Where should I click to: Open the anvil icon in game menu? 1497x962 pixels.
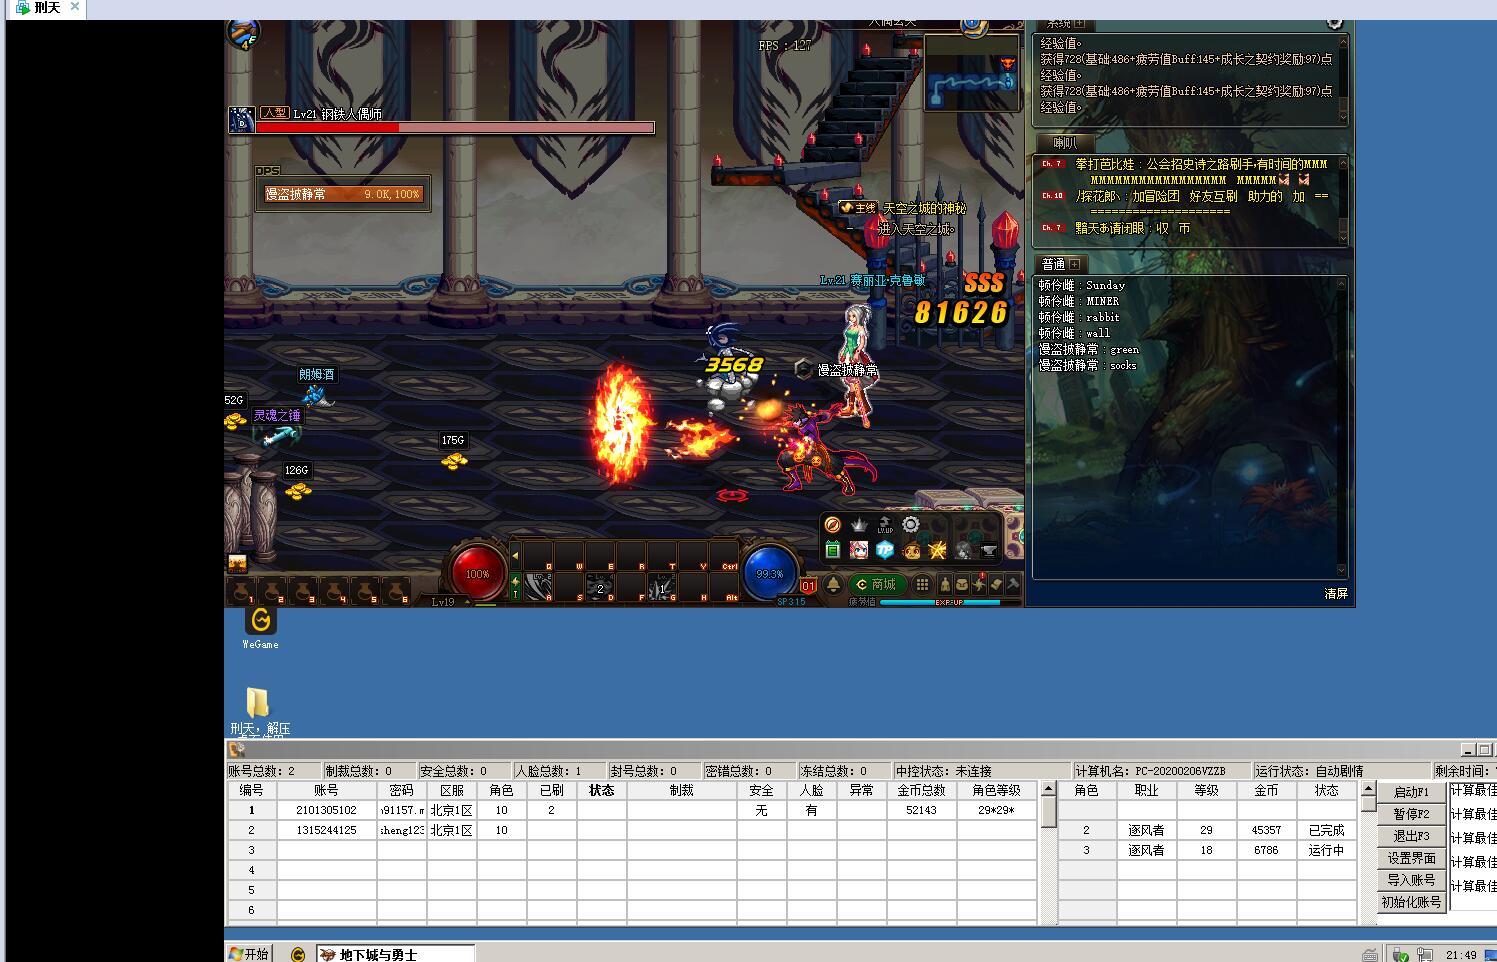pos(988,550)
